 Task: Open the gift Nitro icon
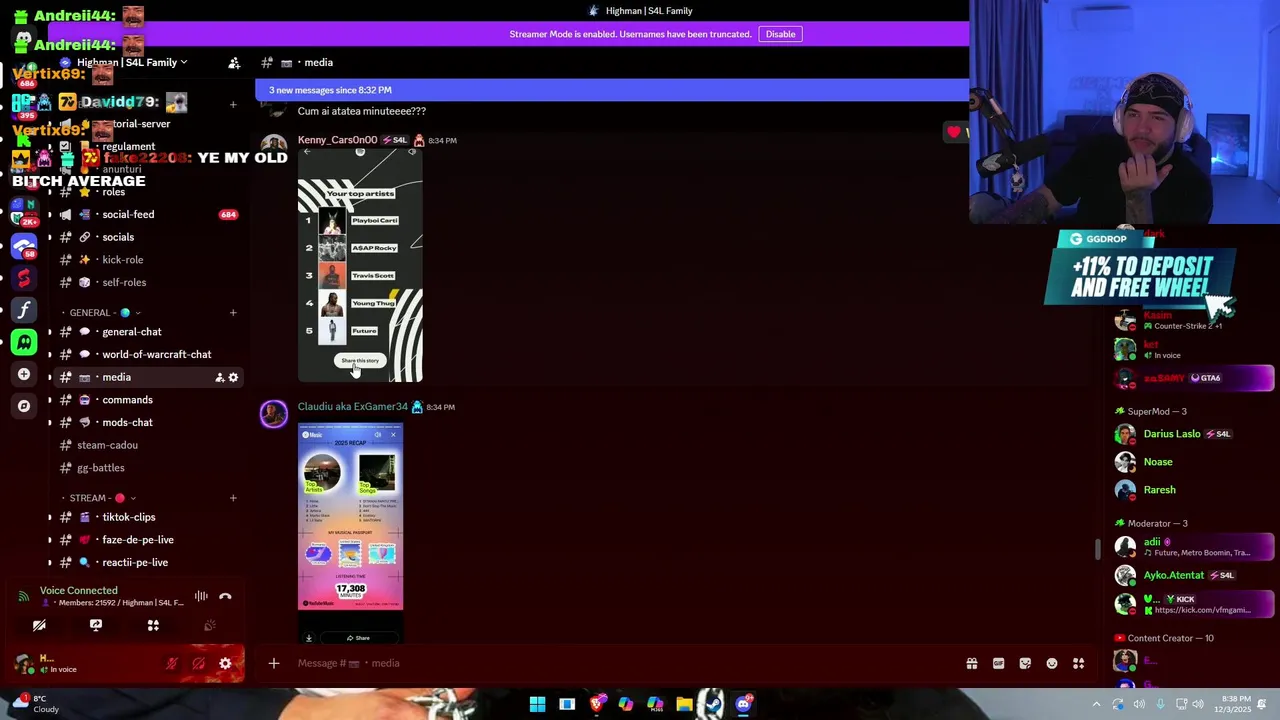pyautogui.click(x=971, y=663)
